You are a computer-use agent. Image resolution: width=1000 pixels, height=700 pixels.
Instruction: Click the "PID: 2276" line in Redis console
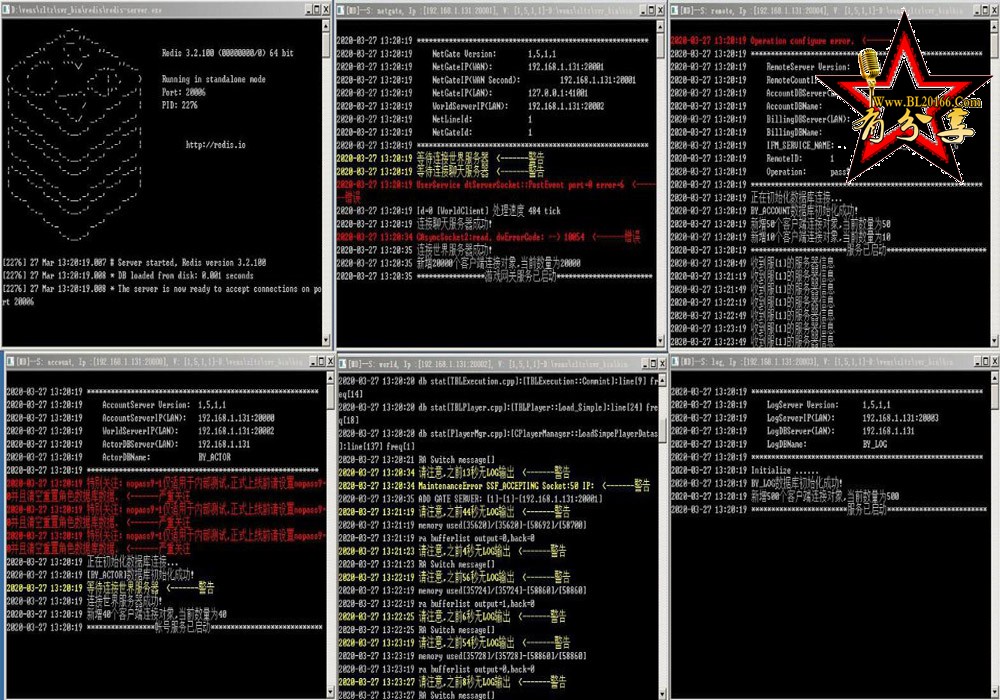point(180,105)
